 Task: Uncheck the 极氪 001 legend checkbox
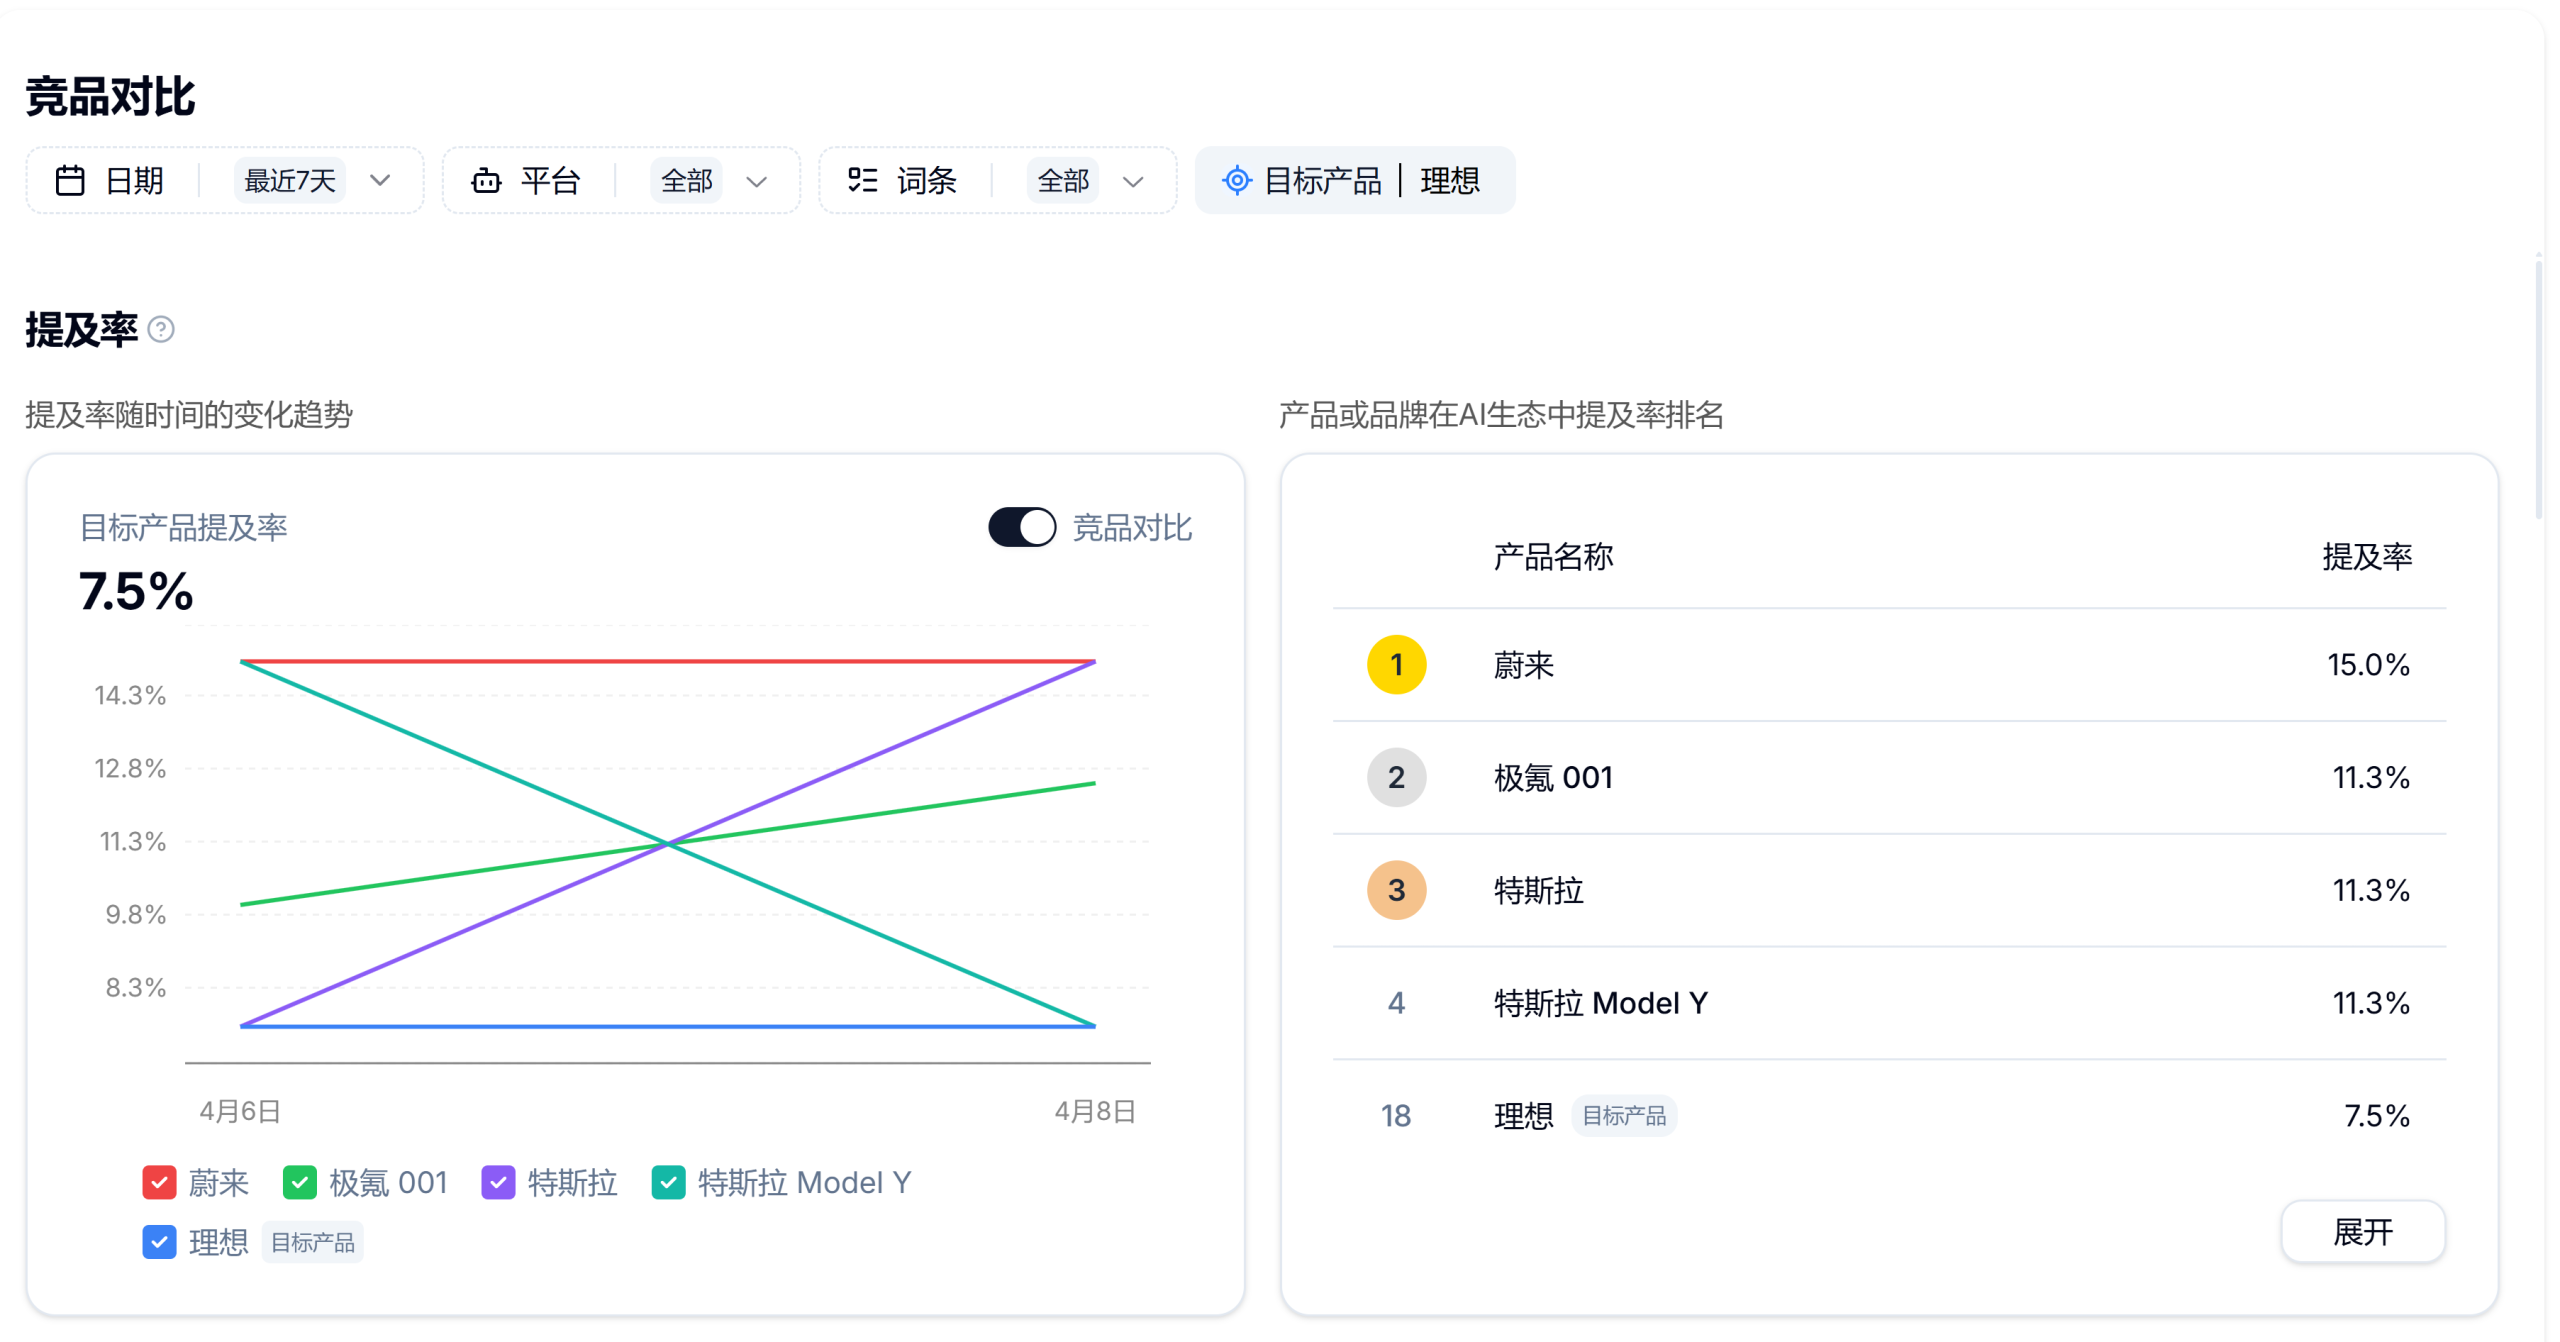(x=299, y=1182)
